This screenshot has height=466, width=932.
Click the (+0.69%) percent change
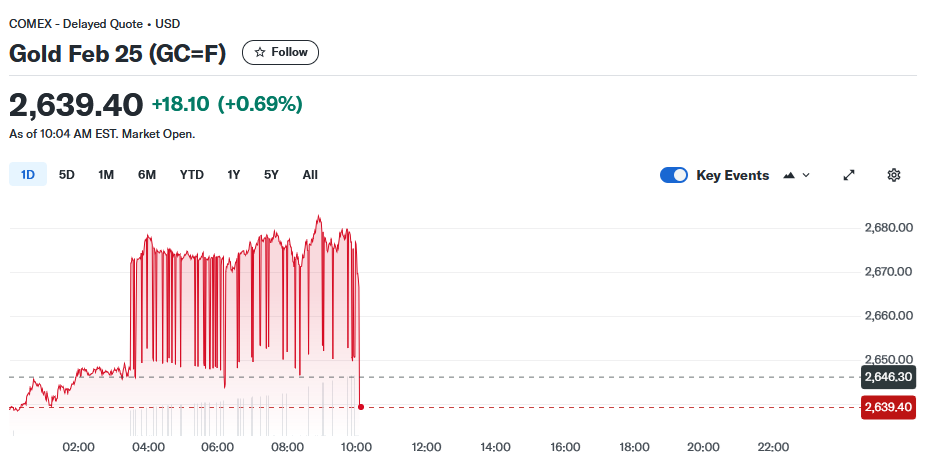tap(260, 105)
